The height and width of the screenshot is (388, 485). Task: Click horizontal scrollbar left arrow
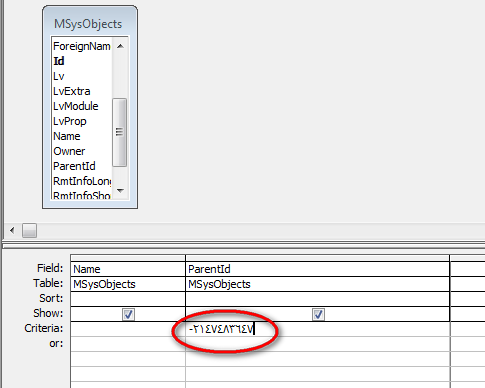pyautogui.click(x=12, y=230)
